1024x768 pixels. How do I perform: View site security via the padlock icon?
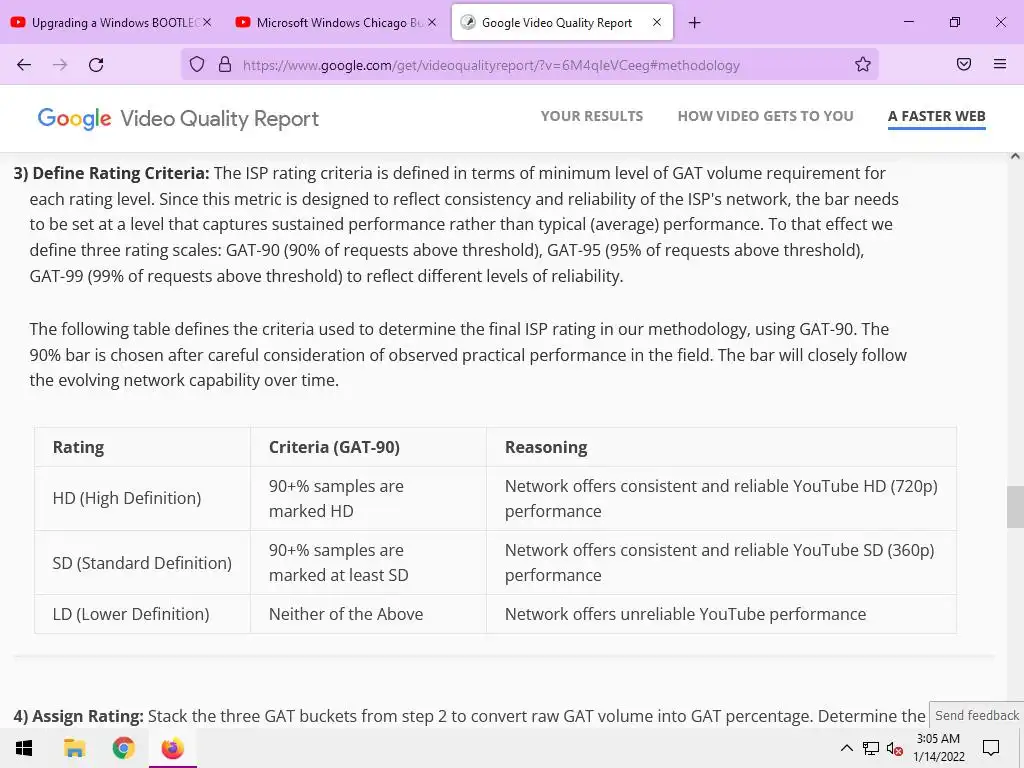click(x=225, y=64)
